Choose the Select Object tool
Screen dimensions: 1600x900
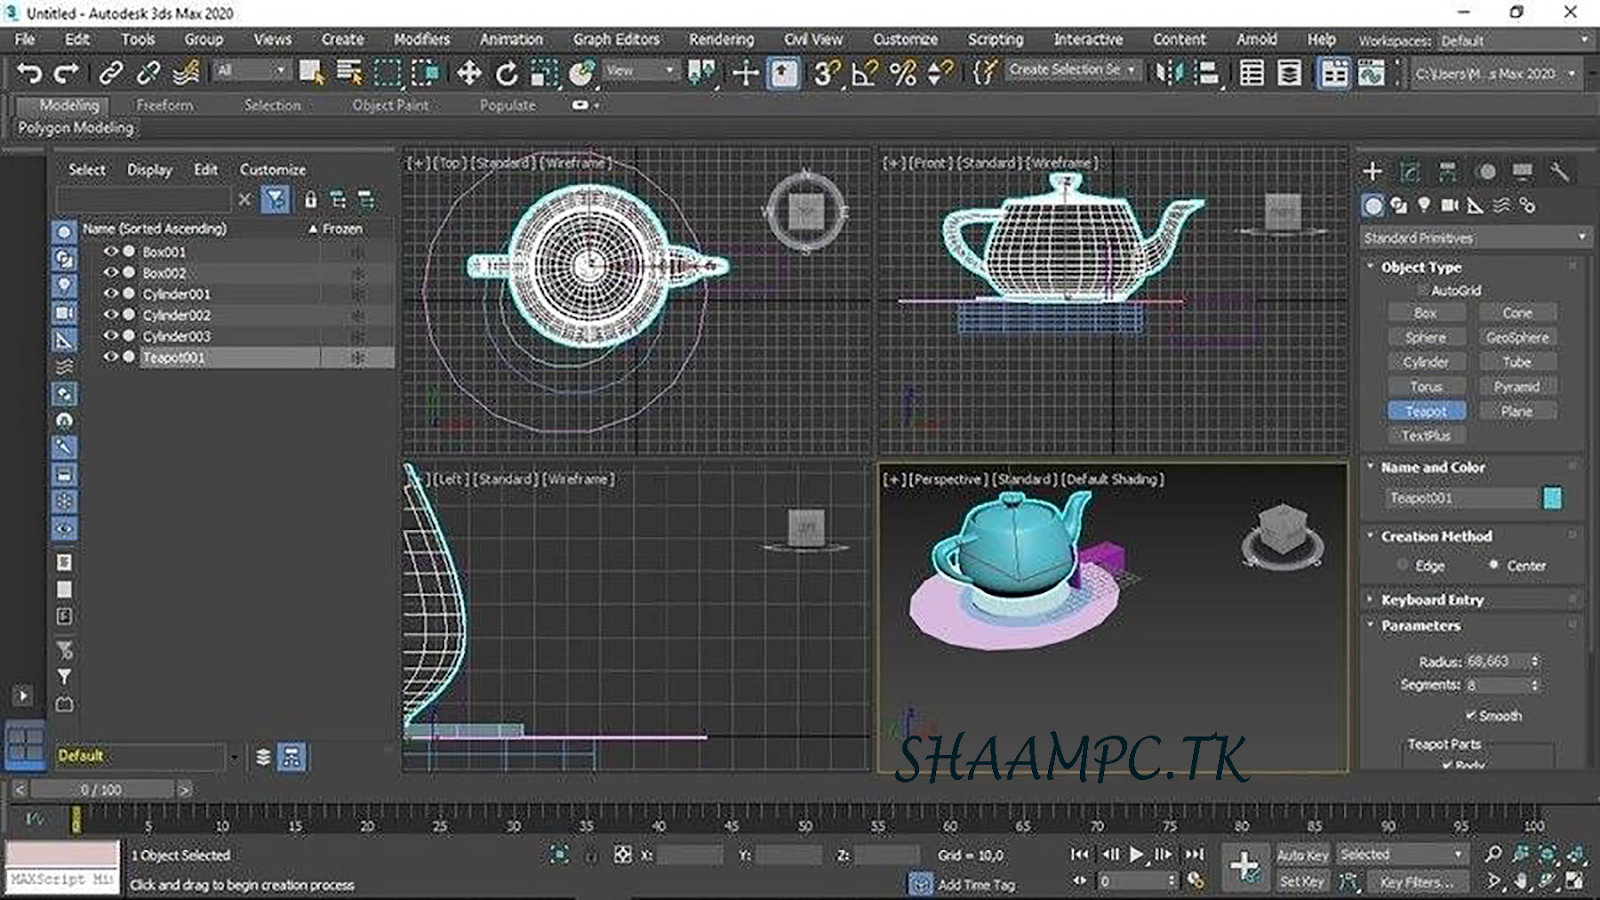(x=311, y=73)
